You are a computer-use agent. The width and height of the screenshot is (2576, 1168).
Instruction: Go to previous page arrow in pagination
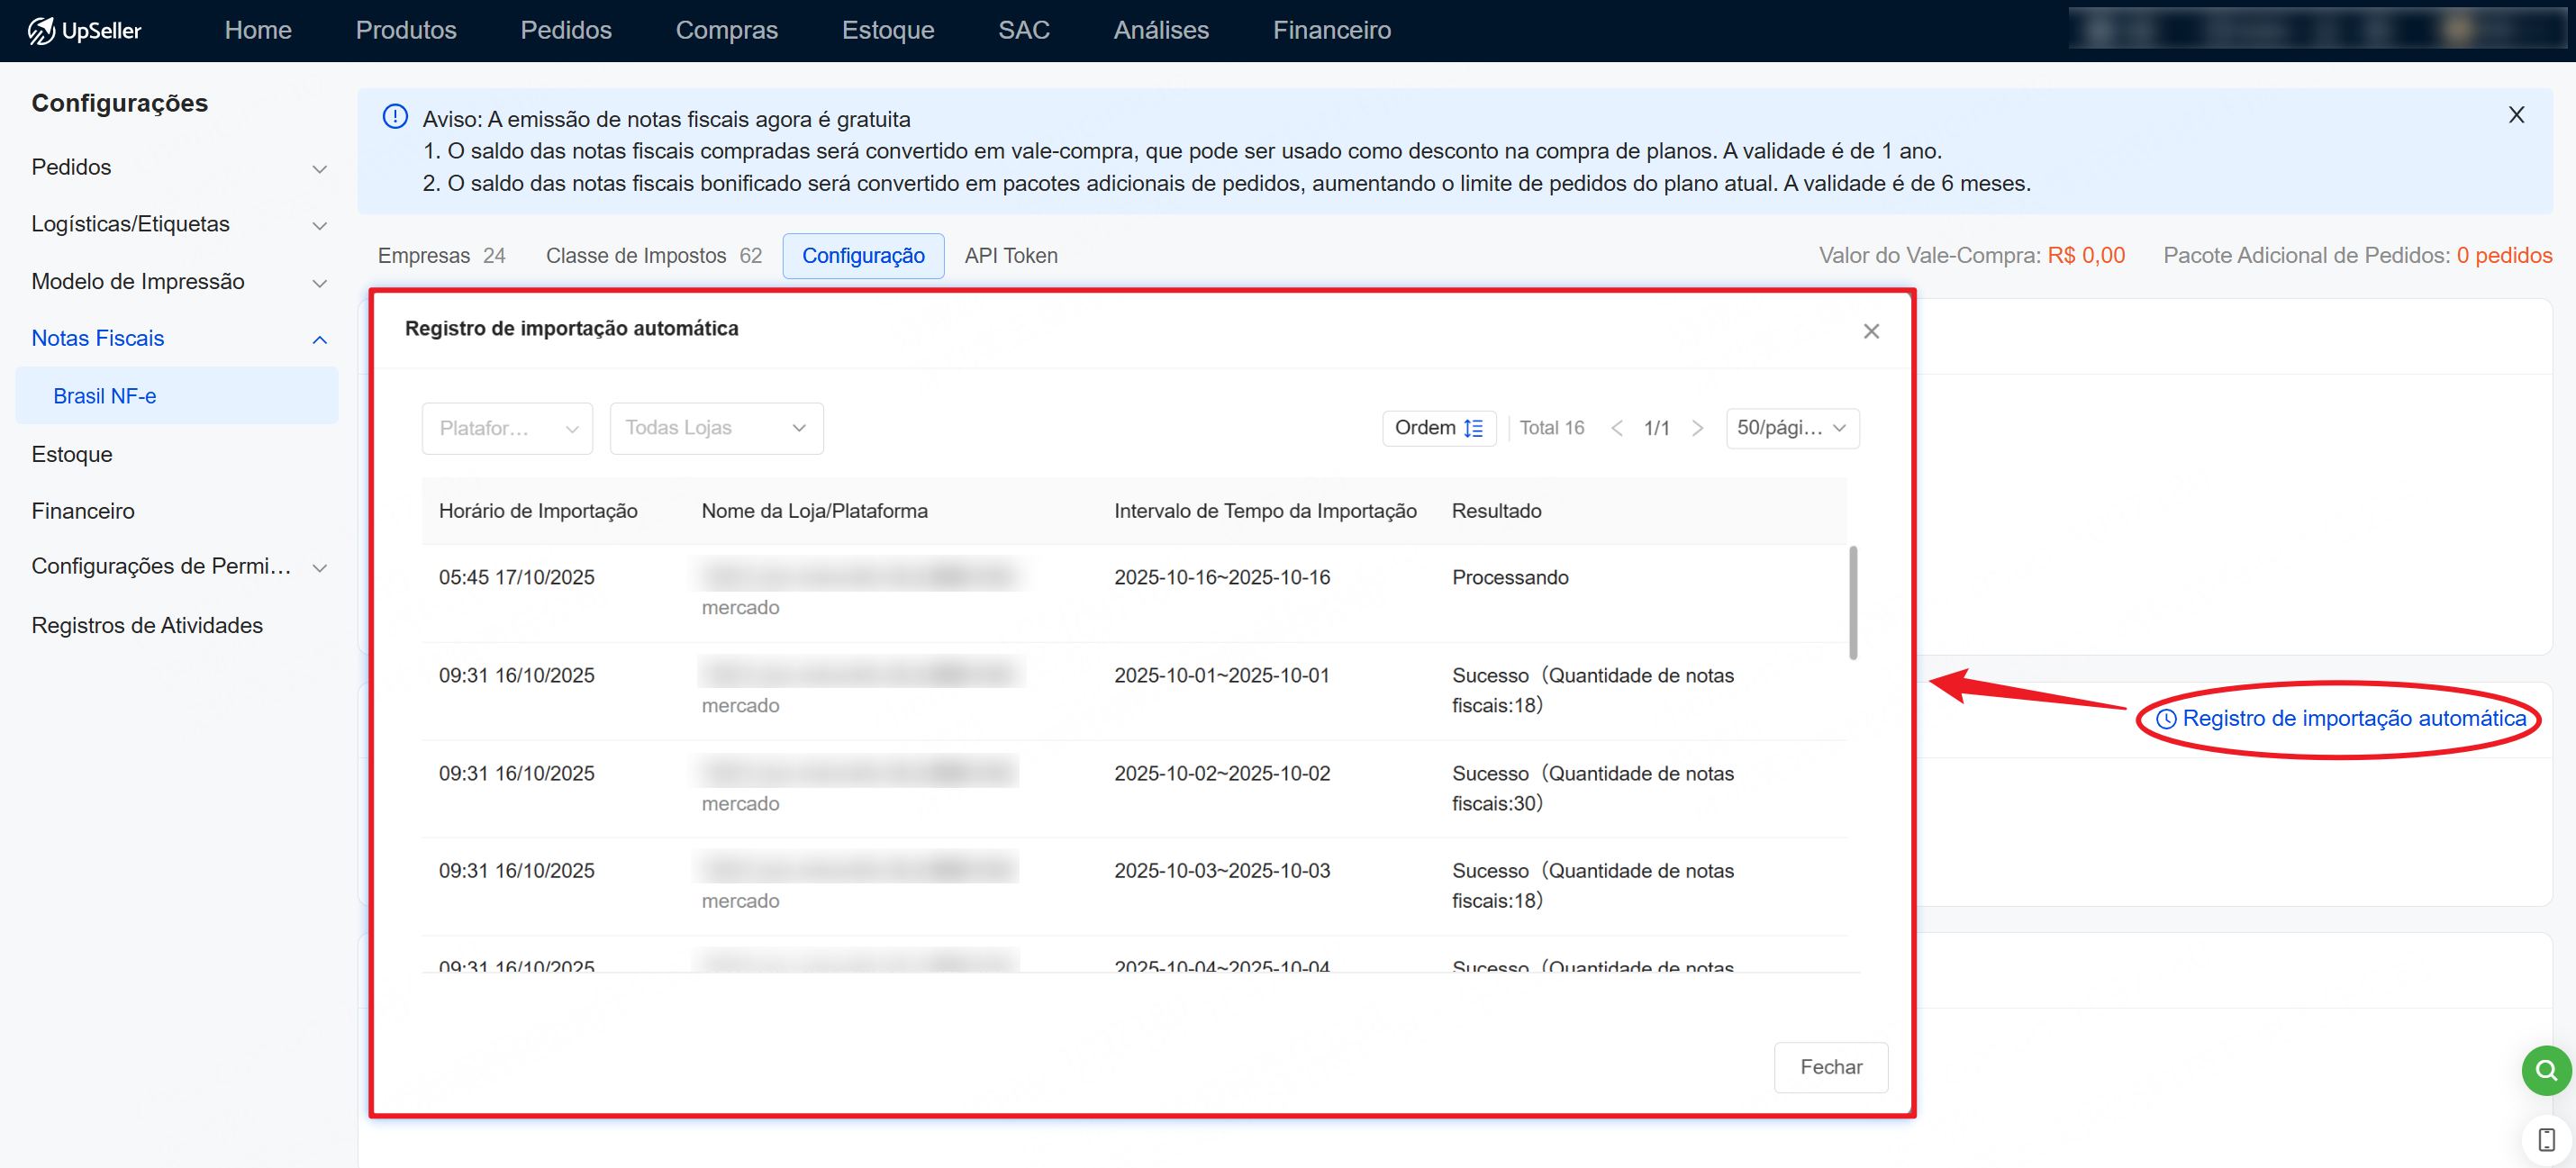1617,428
